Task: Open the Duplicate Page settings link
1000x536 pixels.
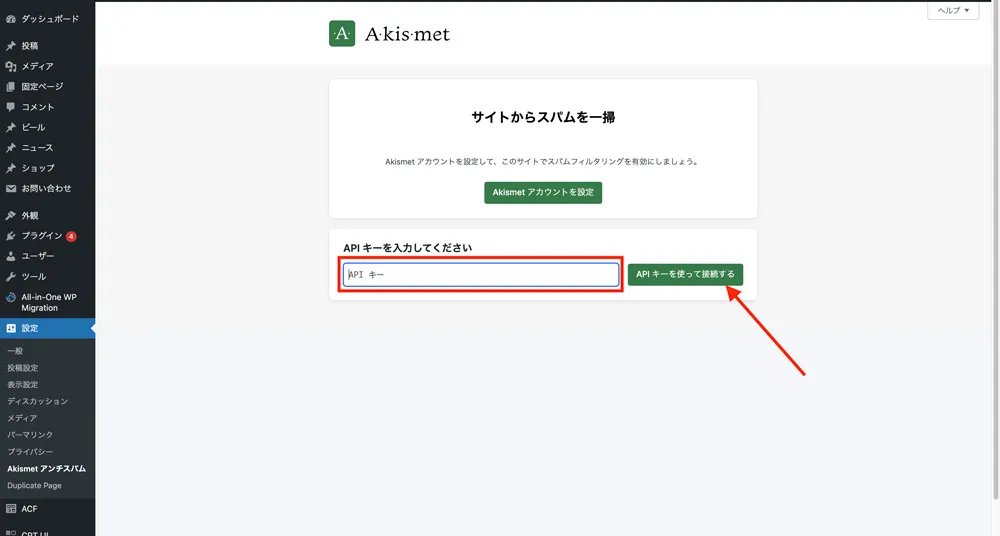Action: click(34, 486)
